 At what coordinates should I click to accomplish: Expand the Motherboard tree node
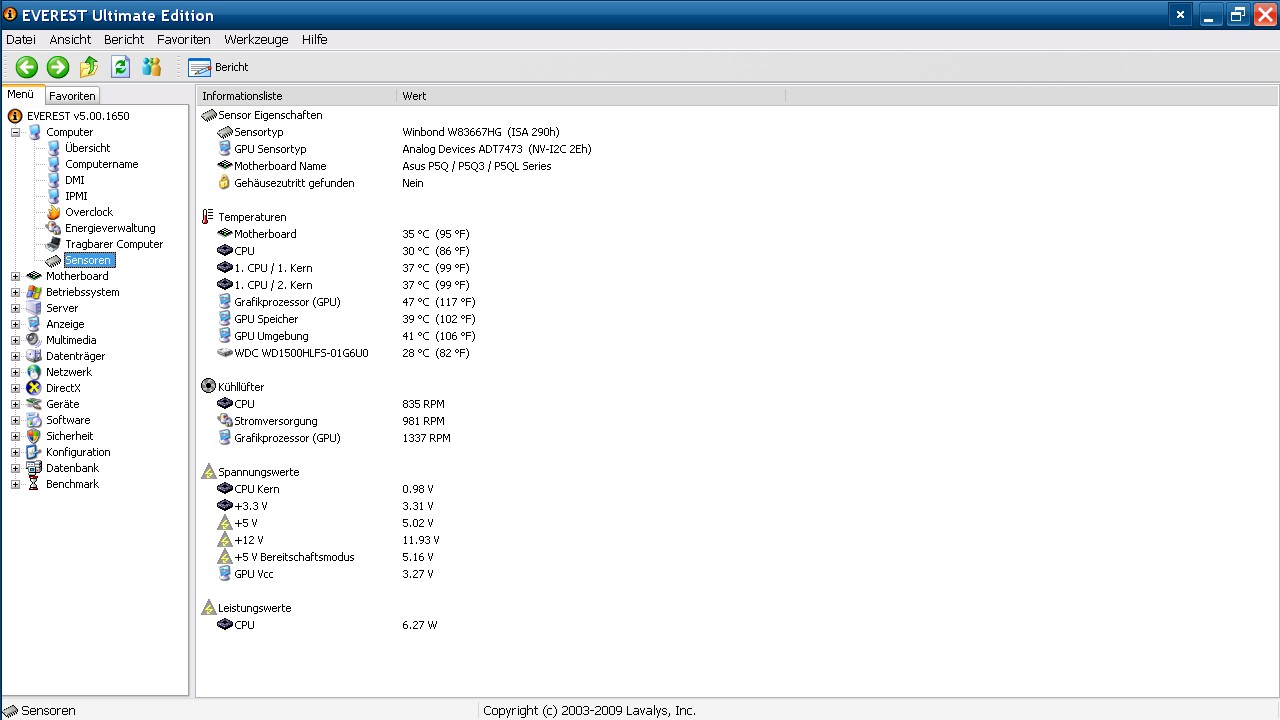pyautogui.click(x=15, y=276)
